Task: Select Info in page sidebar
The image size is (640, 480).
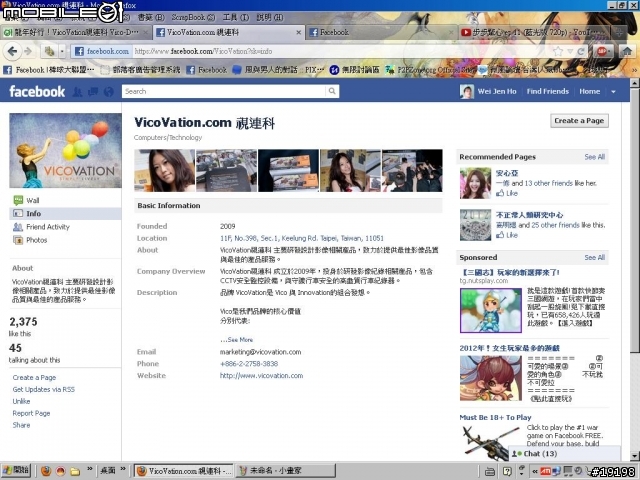Action: (65, 213)
